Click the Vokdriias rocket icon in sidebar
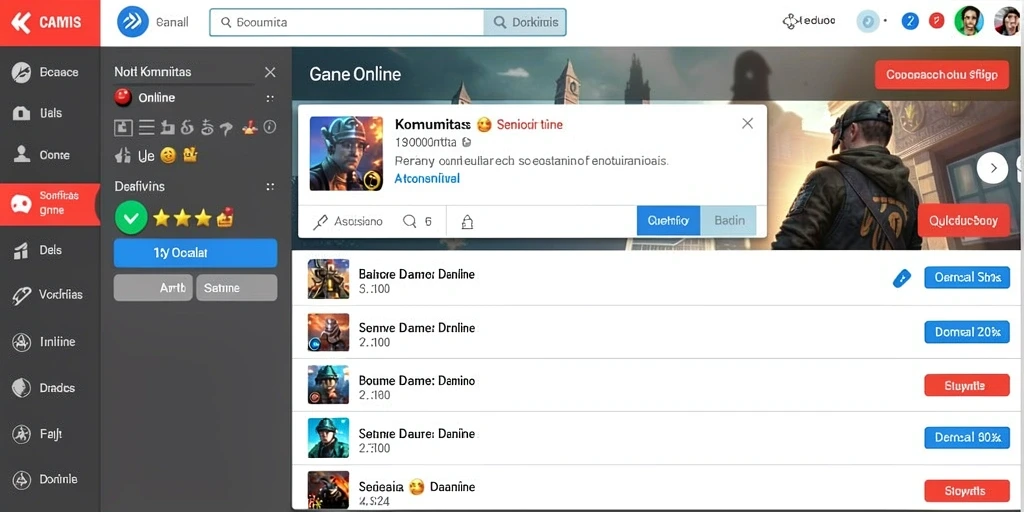This screenshot has width=1024, height=512. (x=22, y=295)
